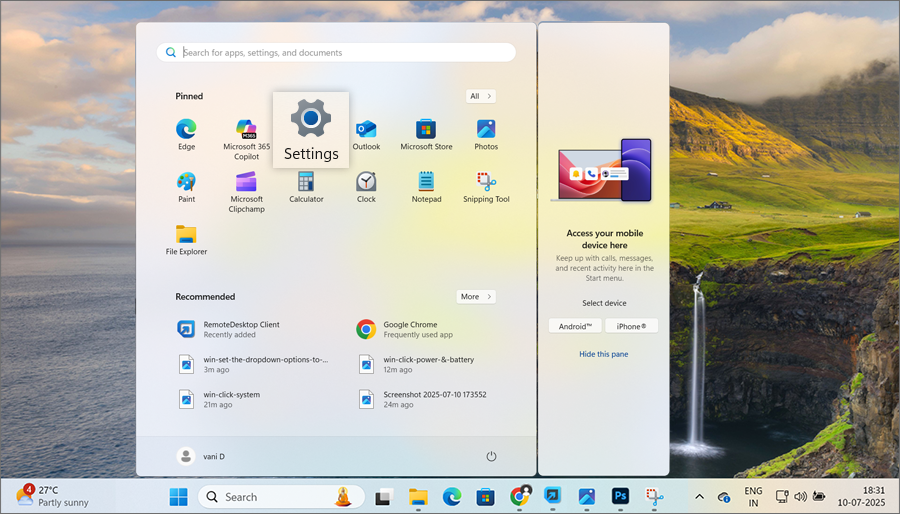
Task: Open vani D user account menu
Action: tap(201, 456)
